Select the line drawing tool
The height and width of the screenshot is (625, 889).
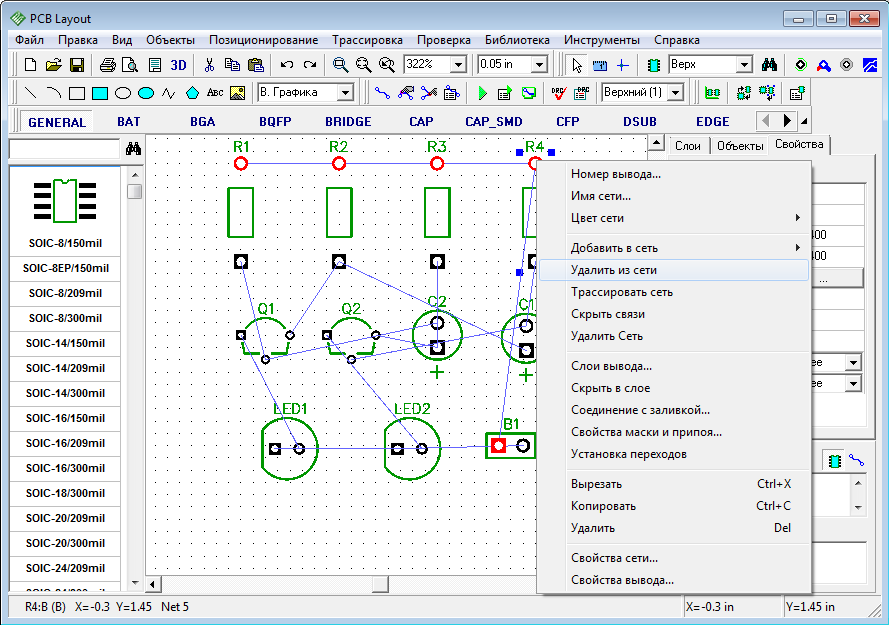[31, 92]
